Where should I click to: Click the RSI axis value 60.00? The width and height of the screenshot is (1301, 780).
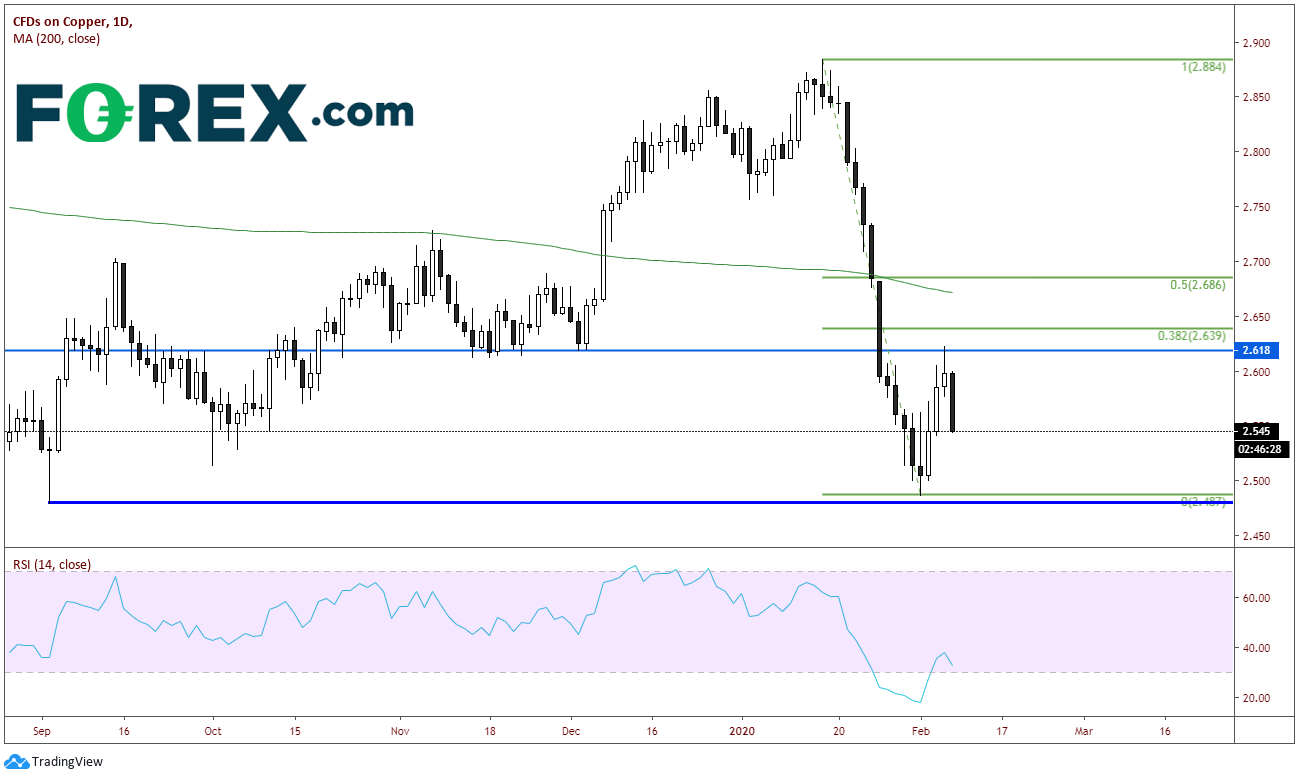(x=1256, y=598)
